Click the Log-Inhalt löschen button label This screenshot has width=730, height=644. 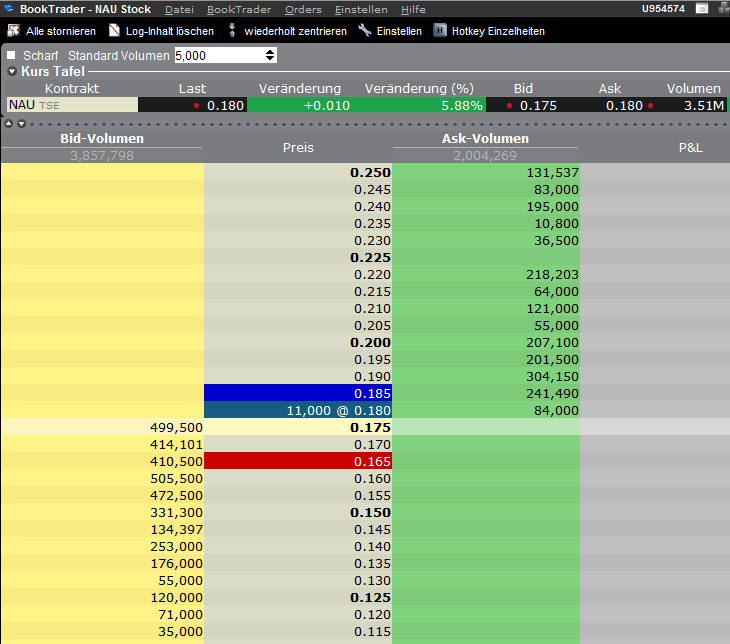point(170,31)
